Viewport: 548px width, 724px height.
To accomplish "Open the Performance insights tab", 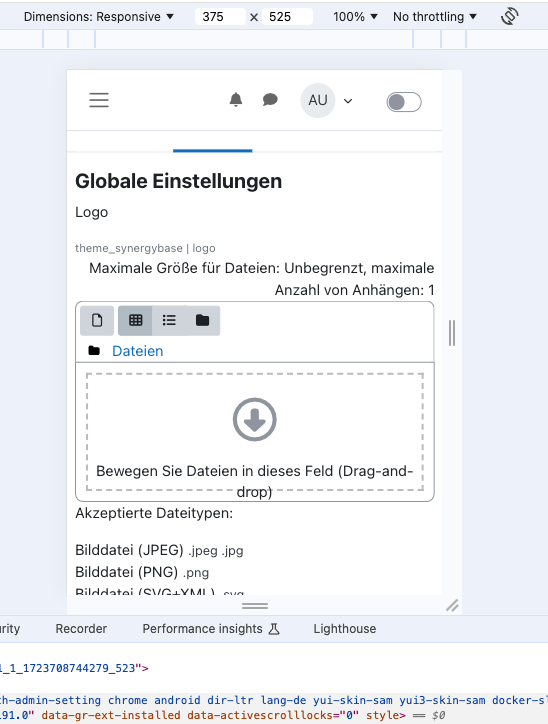I will (x=211, y=629).
